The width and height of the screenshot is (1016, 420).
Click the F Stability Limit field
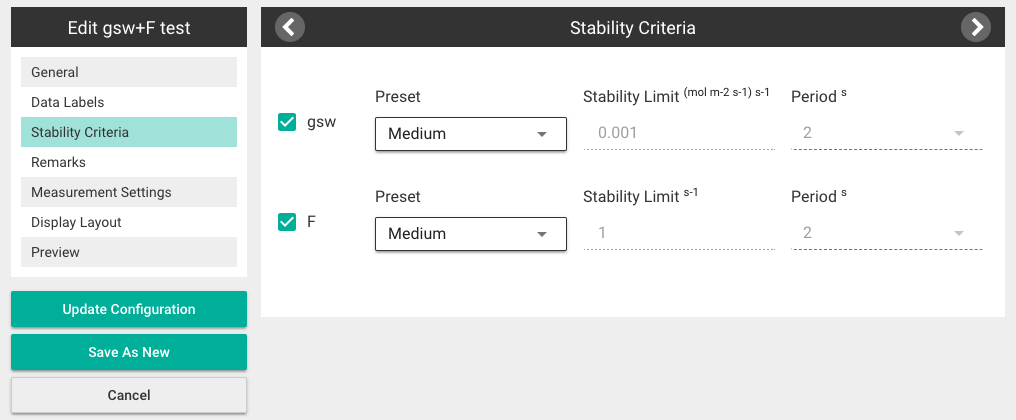(x=679, y=233)
